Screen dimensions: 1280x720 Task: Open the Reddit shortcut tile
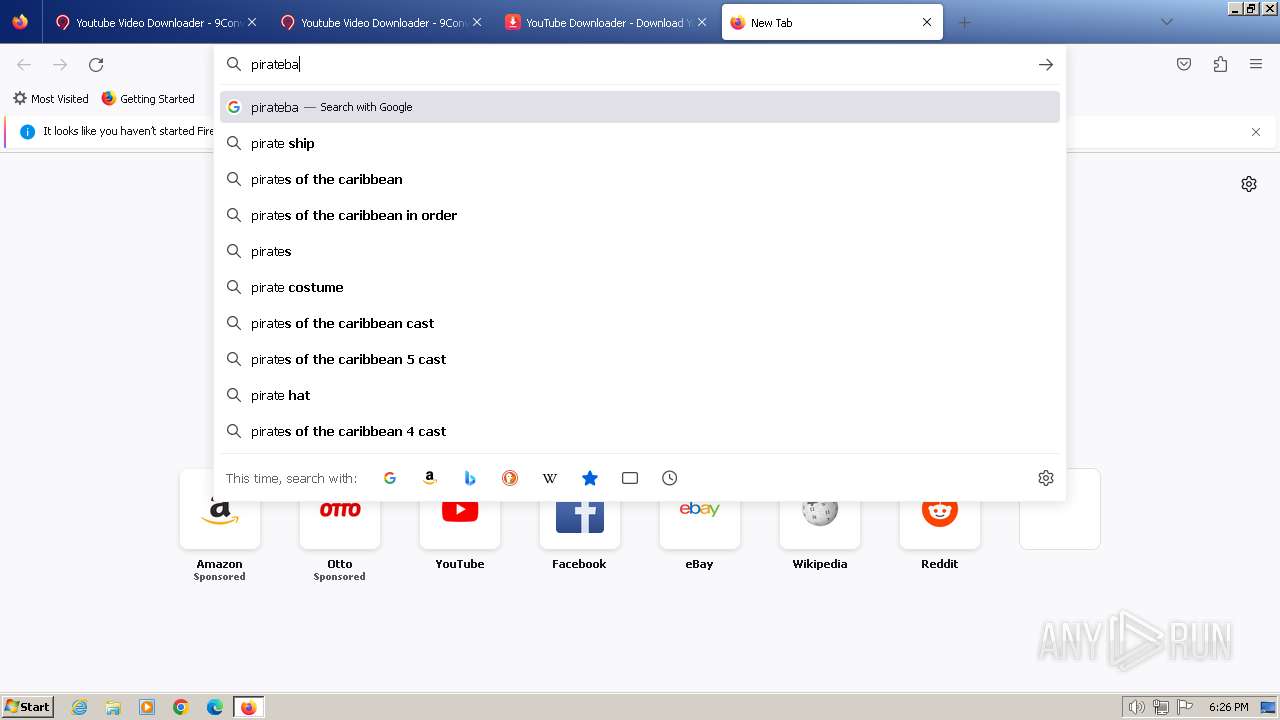[x=940, y=525]
